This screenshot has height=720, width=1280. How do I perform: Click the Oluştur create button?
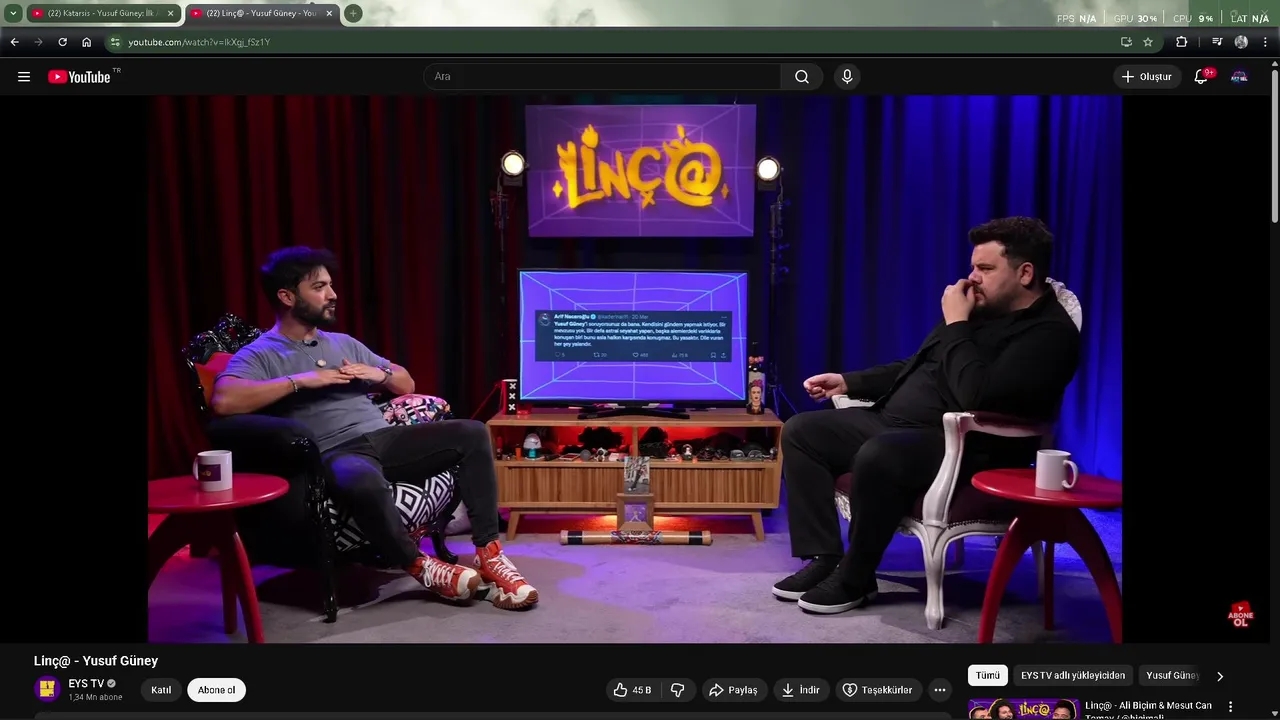(x=1146, y=77)
